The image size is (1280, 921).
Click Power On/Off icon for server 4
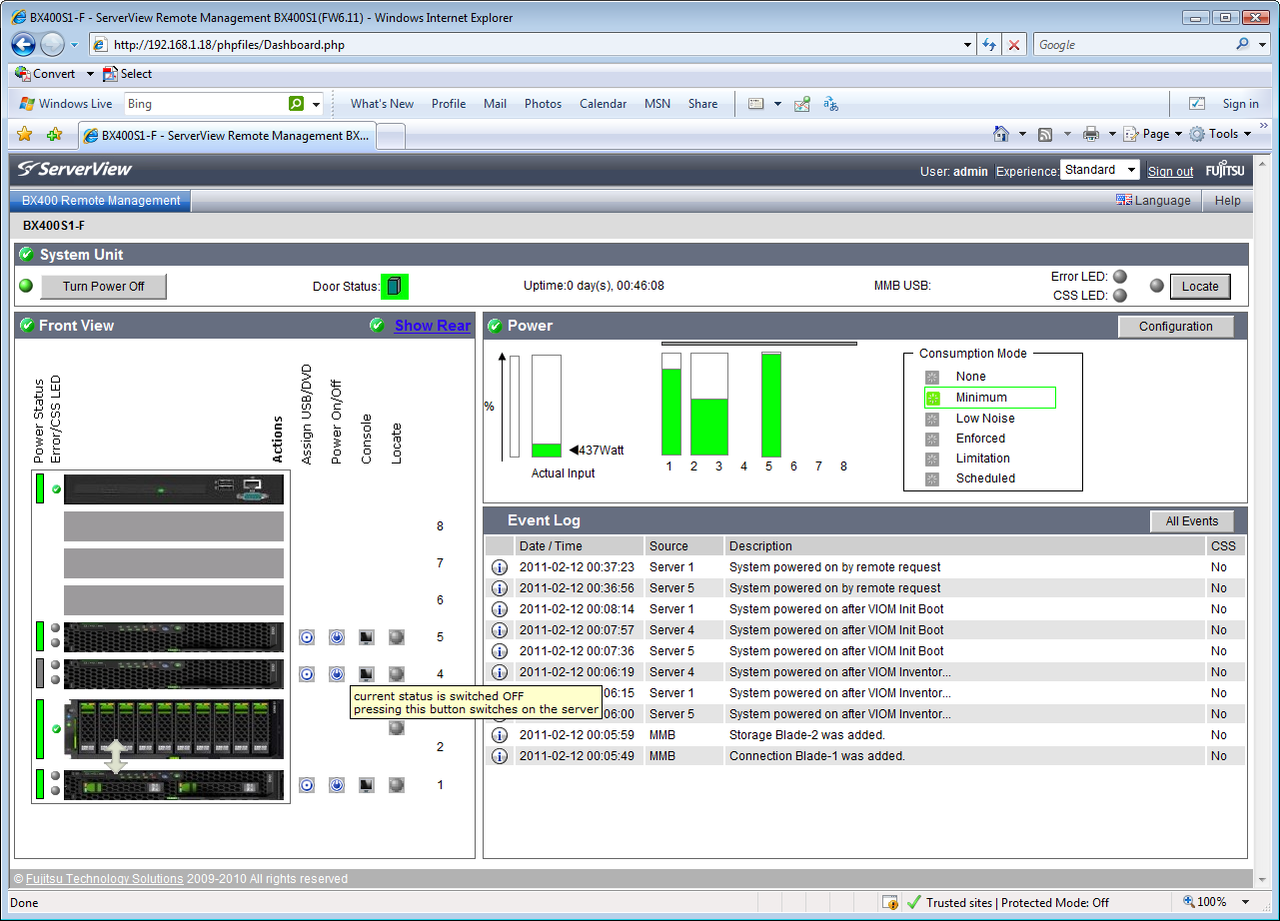[x=337, y=674]
